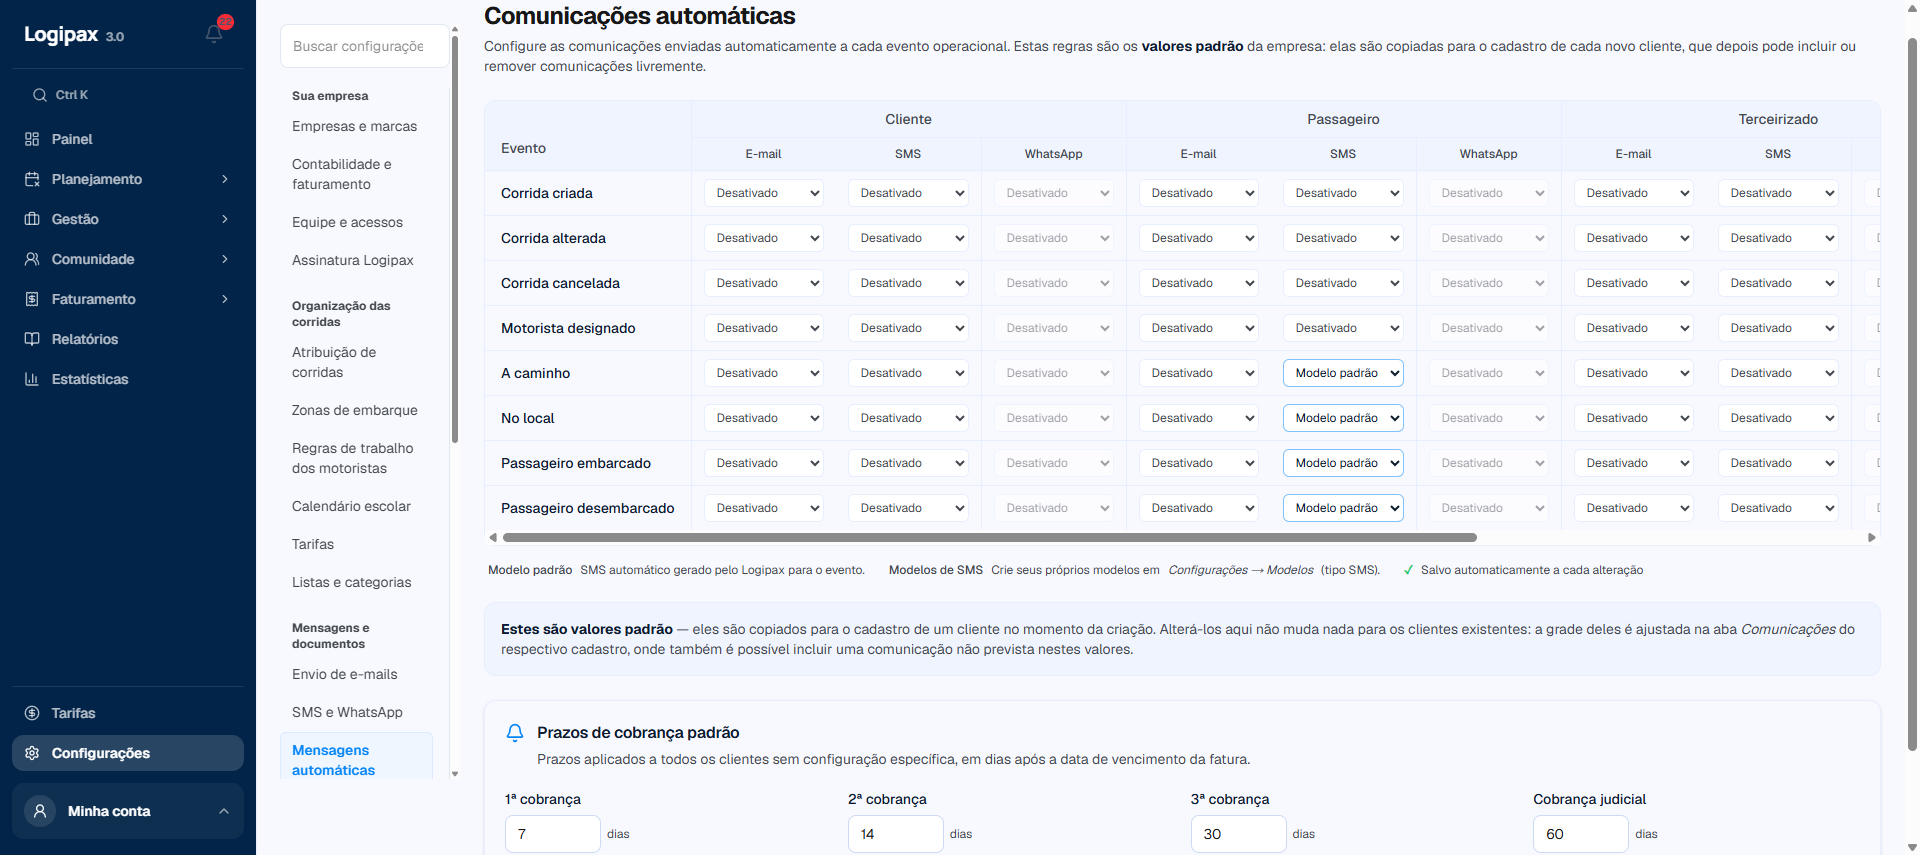This screenshot has width=1920, height=855.
Task: Open Empresas e marcas settings
Action: click(355, 127)
